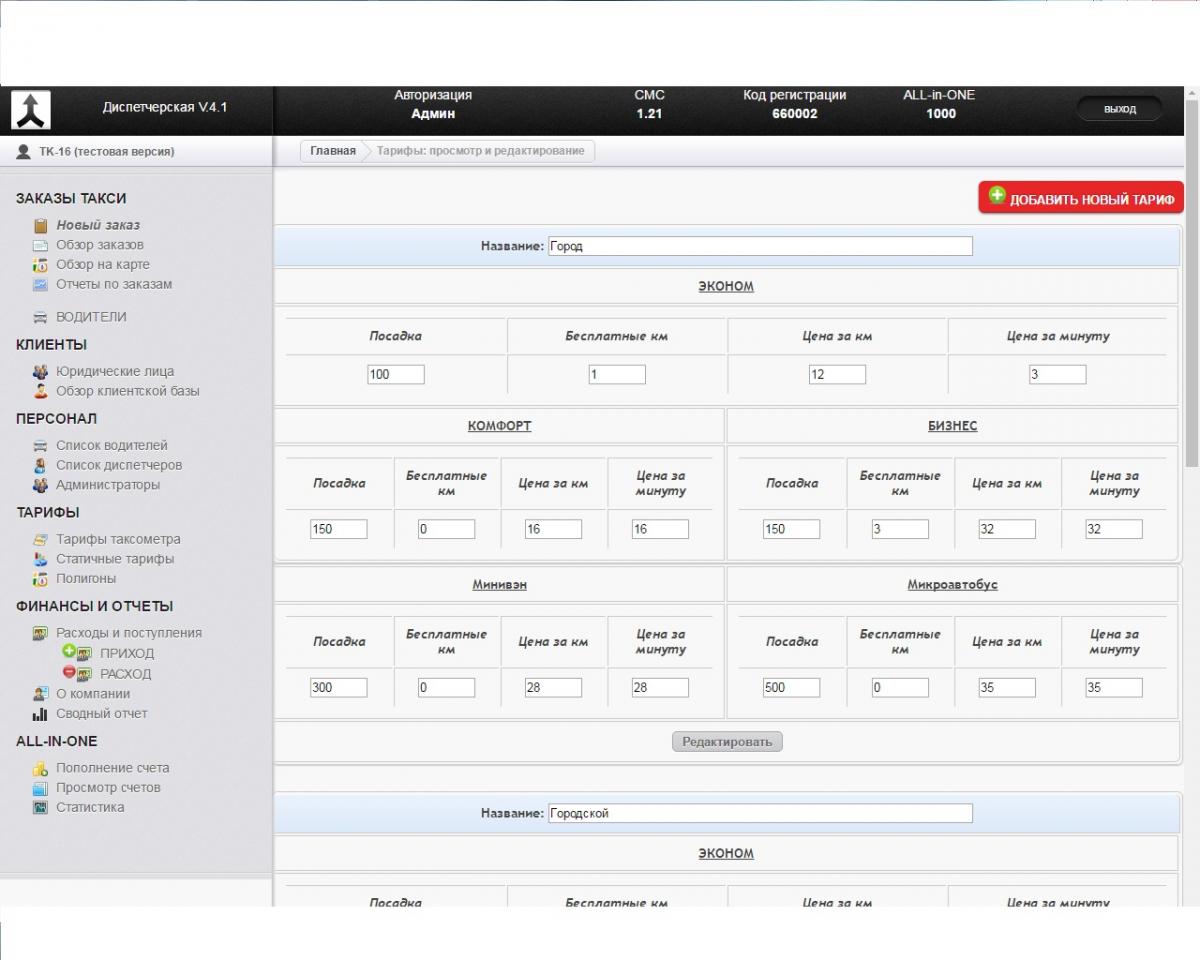The height and width of the screenshot is (960, 1200).
Task: Click the Пополнение счета coins icon
Action: click(x=40, y=768)
